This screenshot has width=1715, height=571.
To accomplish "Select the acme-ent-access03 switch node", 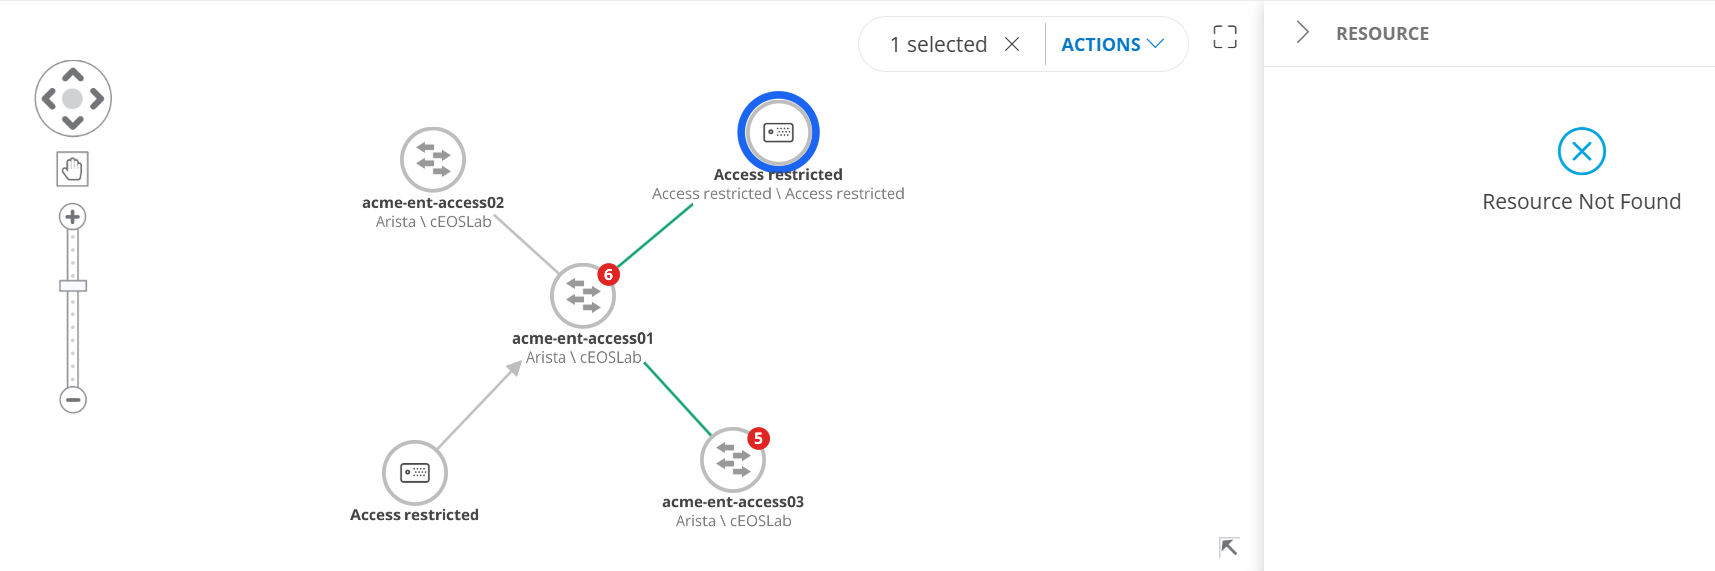I will coord(732,460).
